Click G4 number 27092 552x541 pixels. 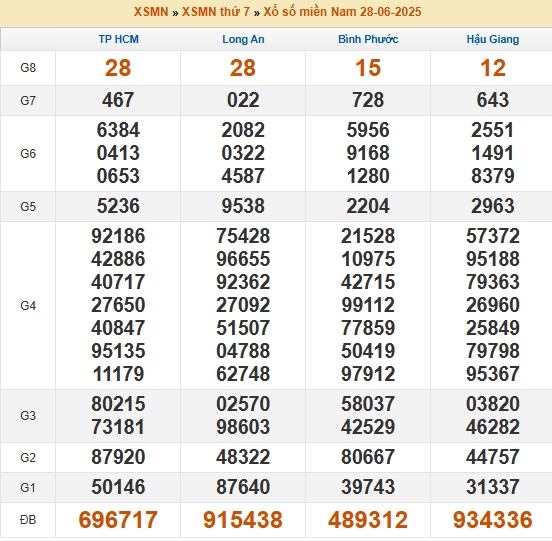pyautogui.click(x=243, y=305)
